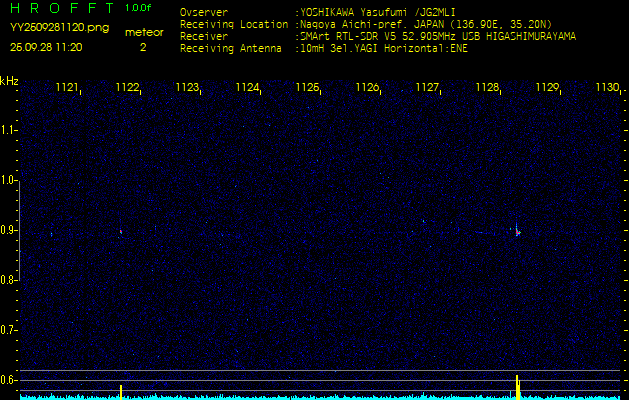This screenshot has width=629, height=400.
Task: Click the kHz axis unit label
Action: click(9, 80)
